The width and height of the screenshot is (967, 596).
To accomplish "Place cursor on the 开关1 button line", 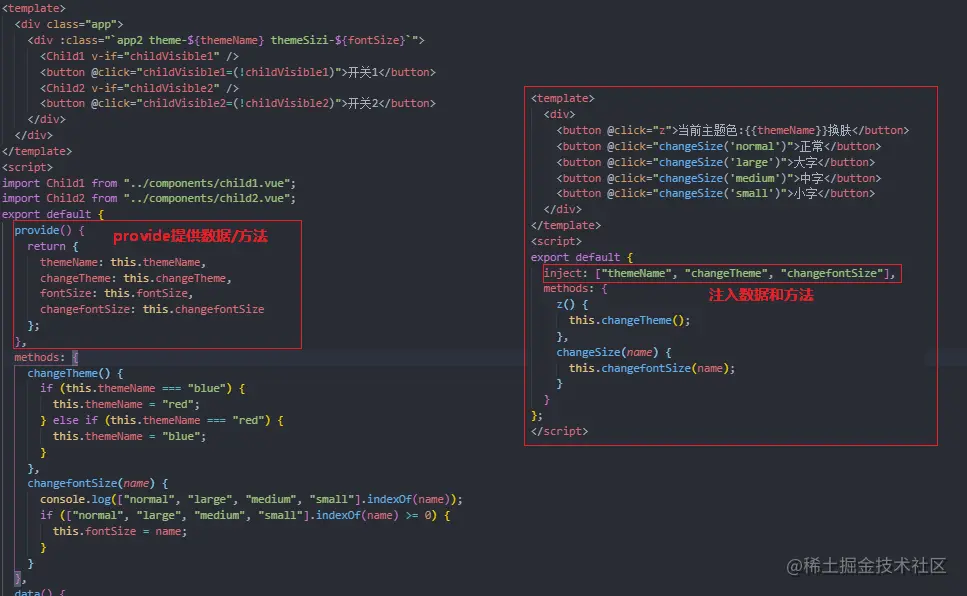I will (x=238, y=72).
